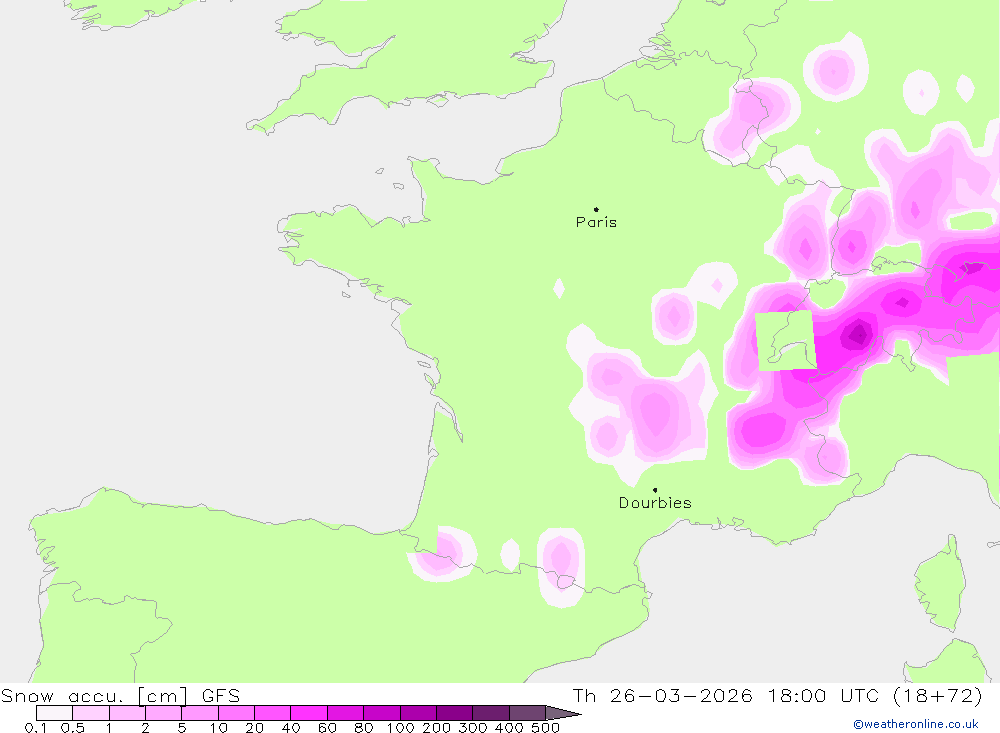
Task: Click the legend value '1'
Action: pyautogui.click(x=109, y=728)
